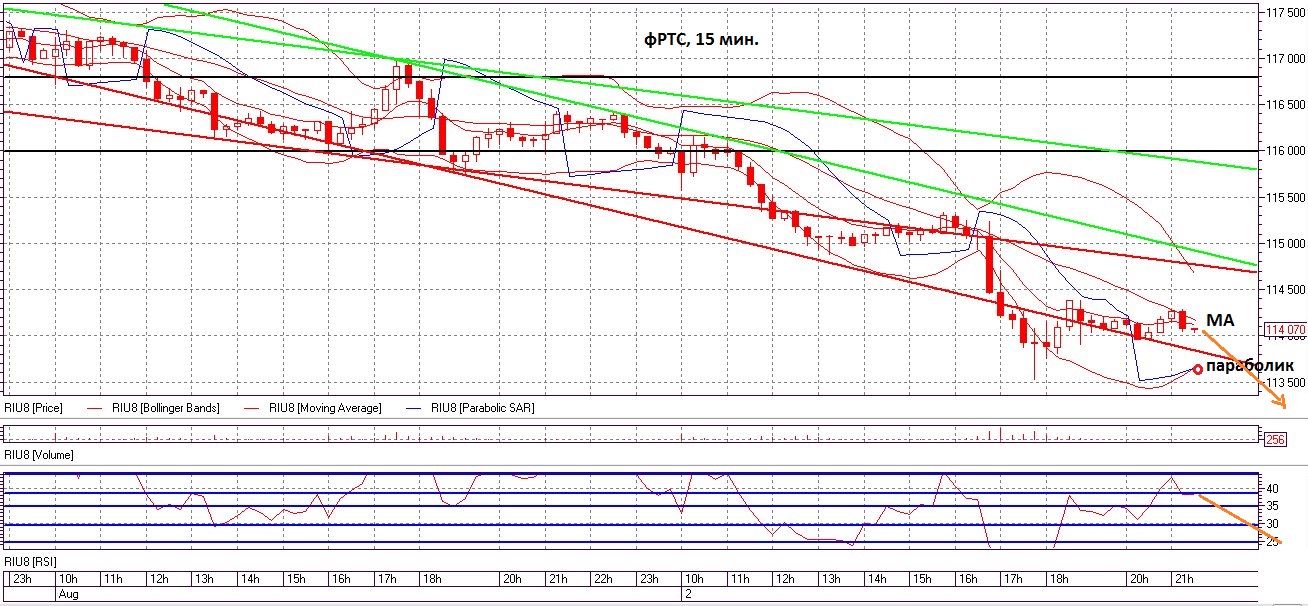Select the RIU8 [Price] legend entry
The width and height of the screenshot is (1308, 606).
point(33,408)
